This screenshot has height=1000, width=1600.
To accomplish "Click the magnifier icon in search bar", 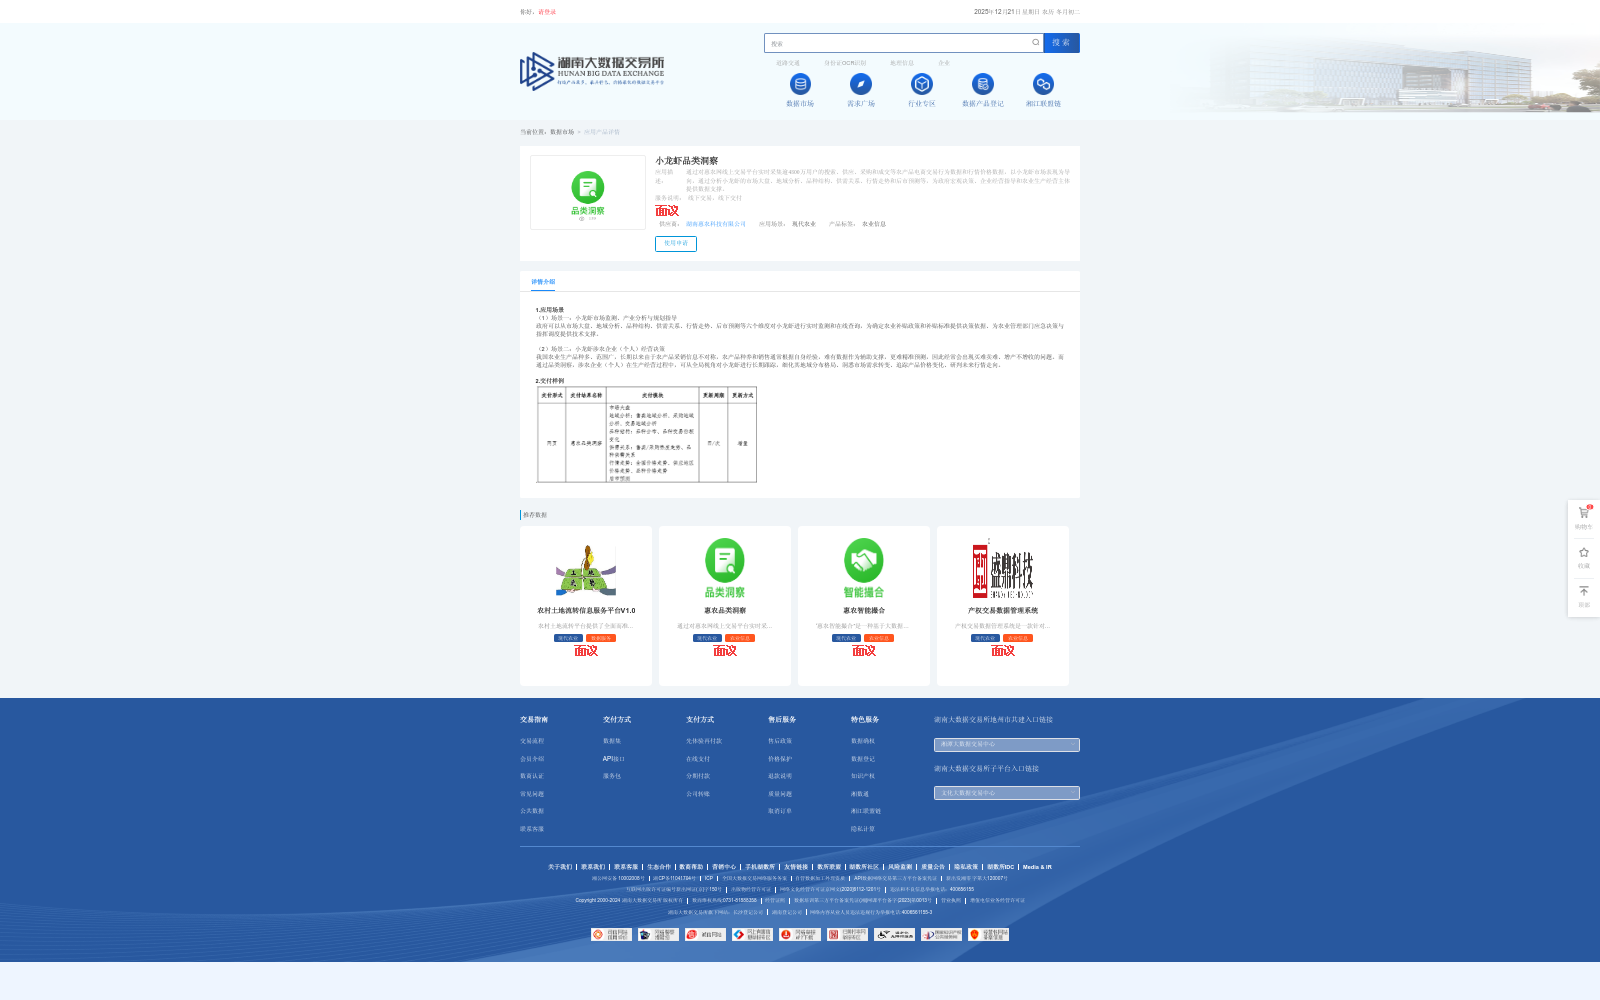I will pyautogui.click(x=1035, y=43).
